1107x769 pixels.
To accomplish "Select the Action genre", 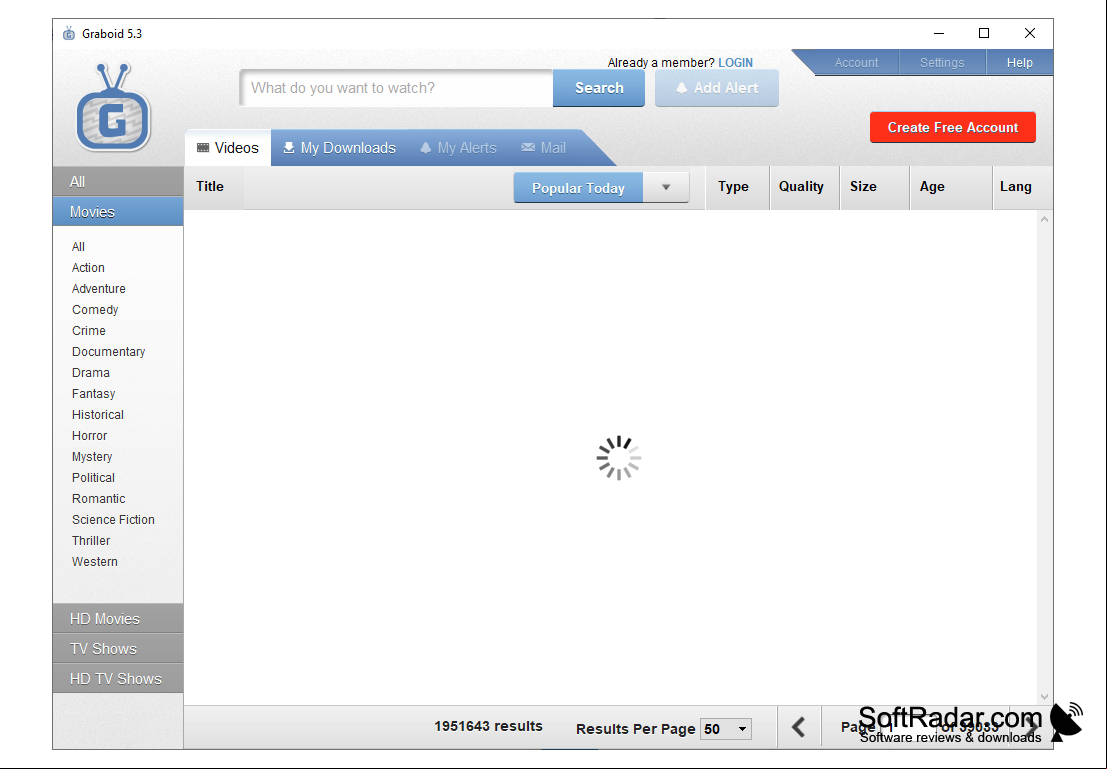I will coord(88,268).
